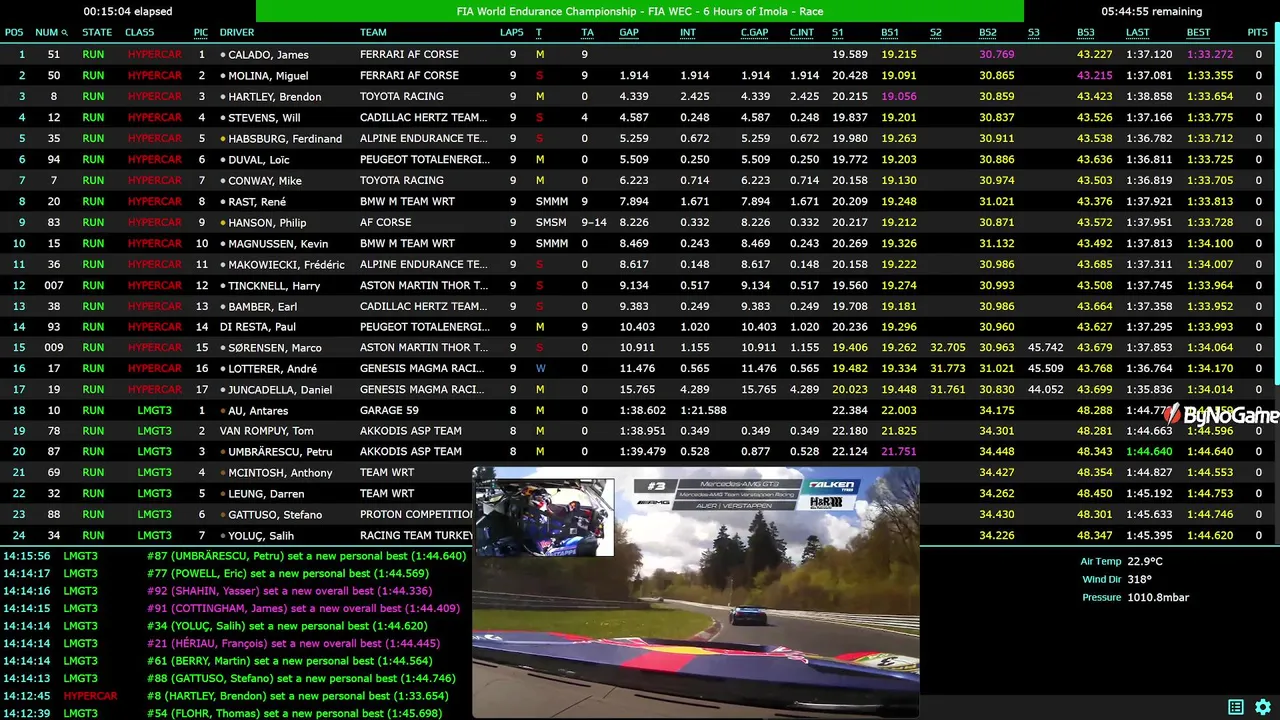Click team RACING TEAM TURKEY
The height and width of the screenshot is (720, 1280).
pyautogui.click(x=415, y=536)
